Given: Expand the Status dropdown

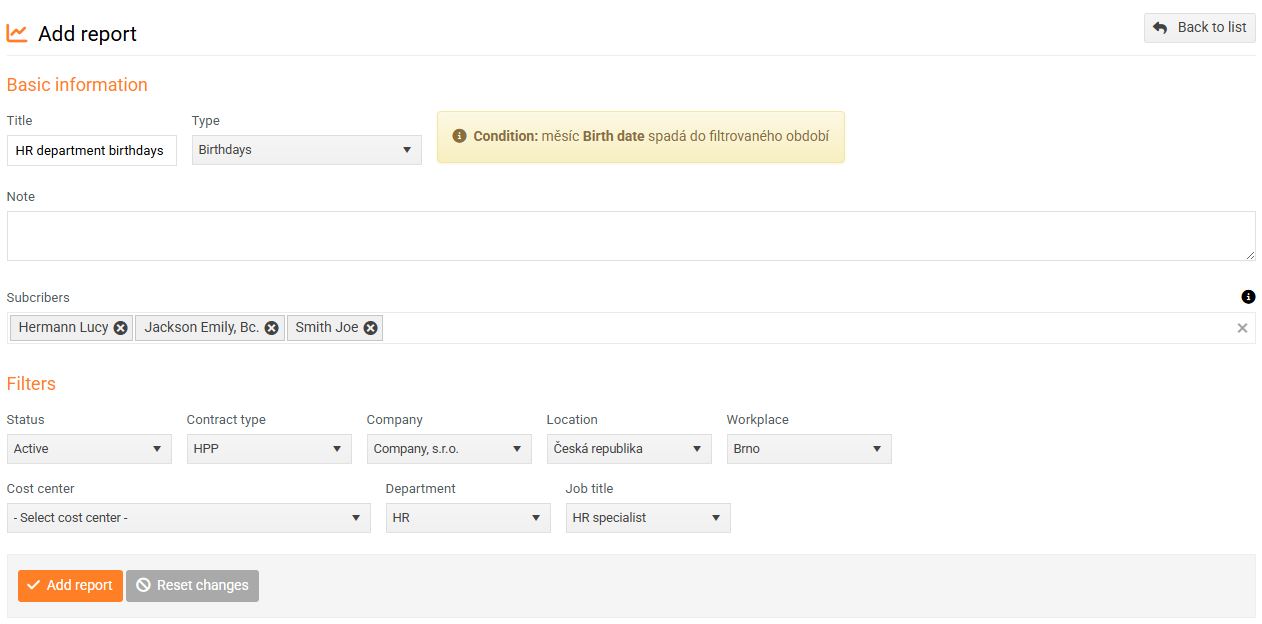Looking at the screenshot, I should (89, 449).
